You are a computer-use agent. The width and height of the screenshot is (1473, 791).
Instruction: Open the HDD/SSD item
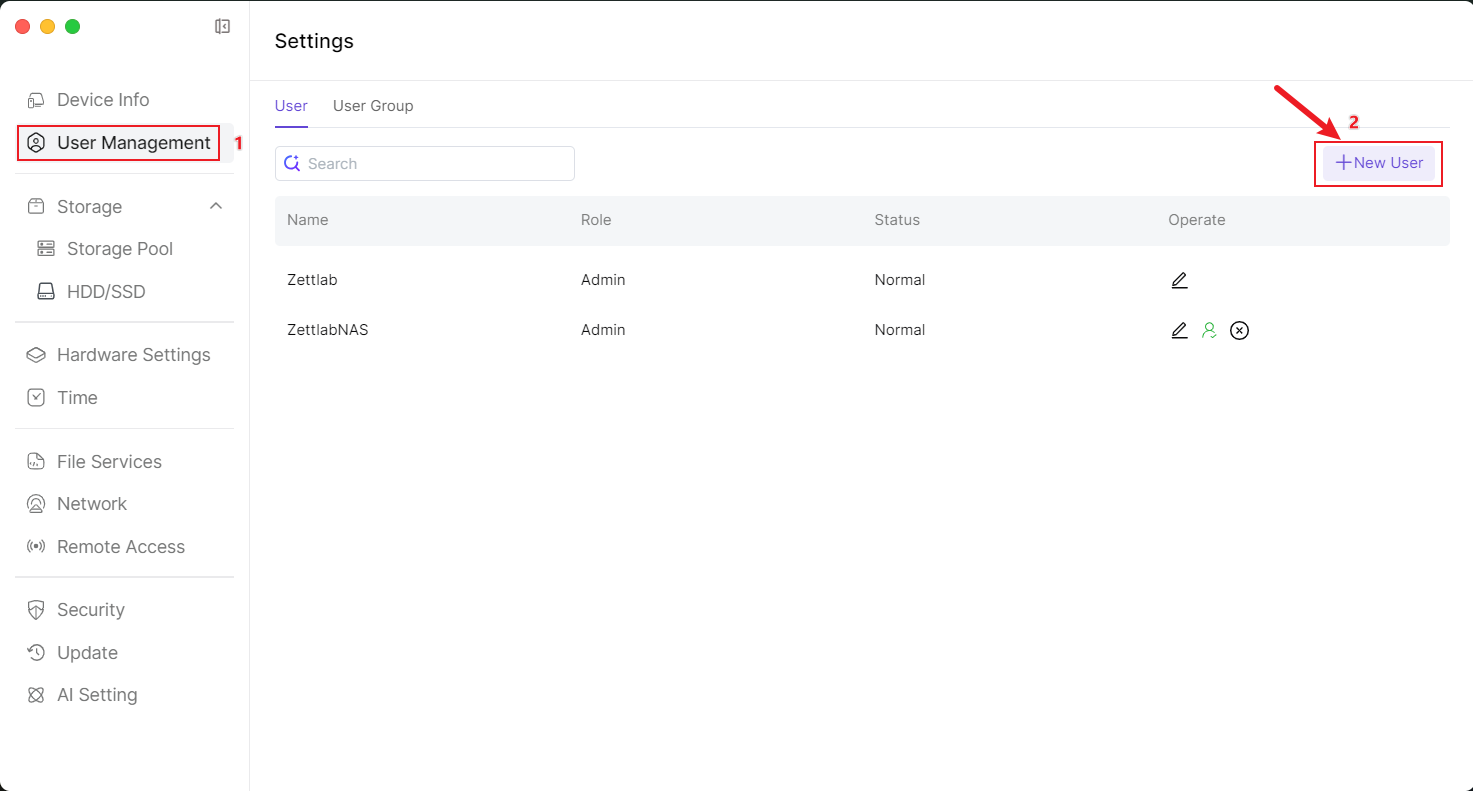(x=105, y=292)
